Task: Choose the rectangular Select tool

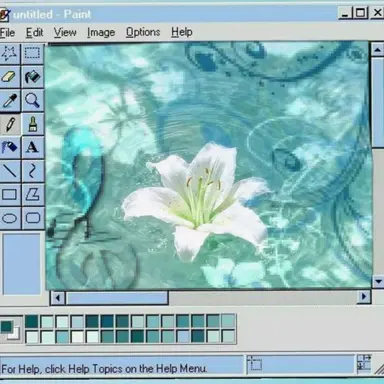Action: [32, 53]
